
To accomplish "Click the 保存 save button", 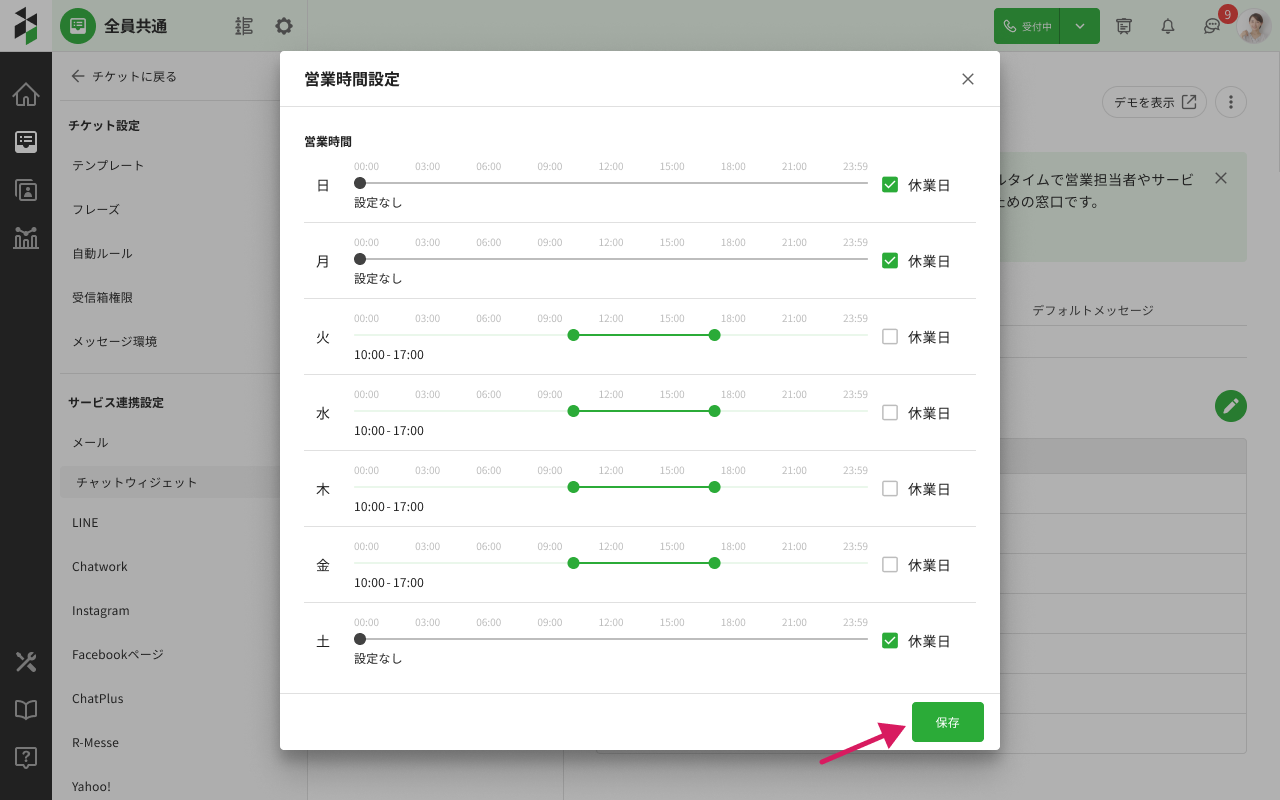I will (947, 722).
